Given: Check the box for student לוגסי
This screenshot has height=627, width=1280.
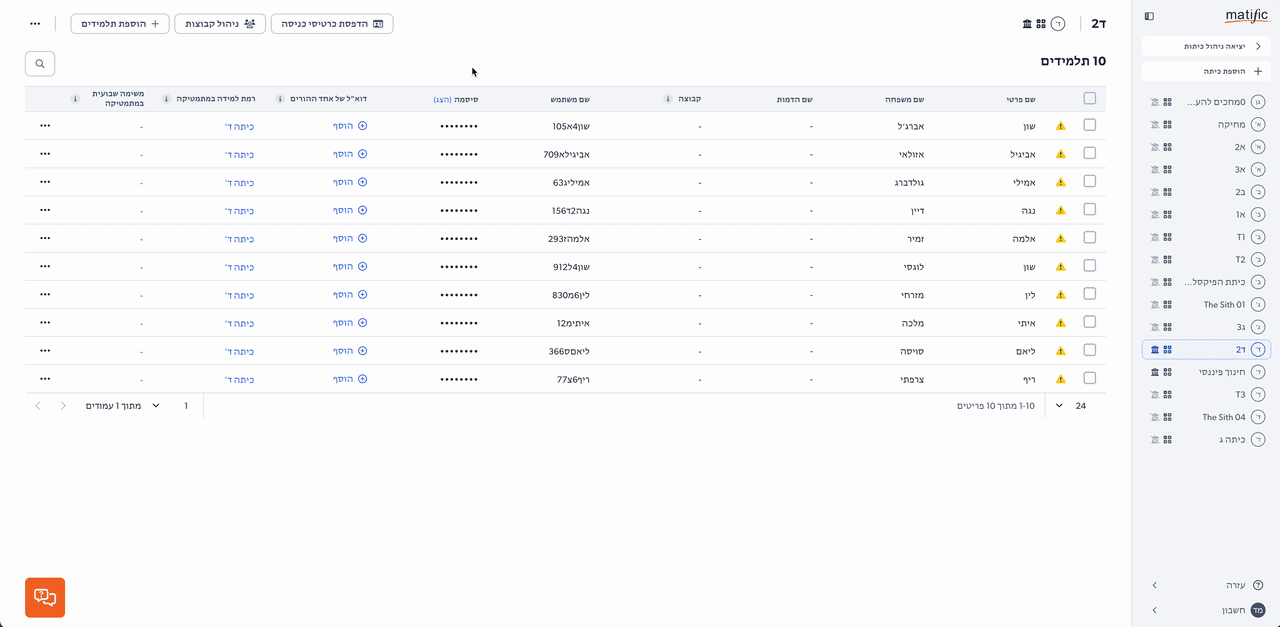Looking at the screenshot, I should click(1090, 265).
